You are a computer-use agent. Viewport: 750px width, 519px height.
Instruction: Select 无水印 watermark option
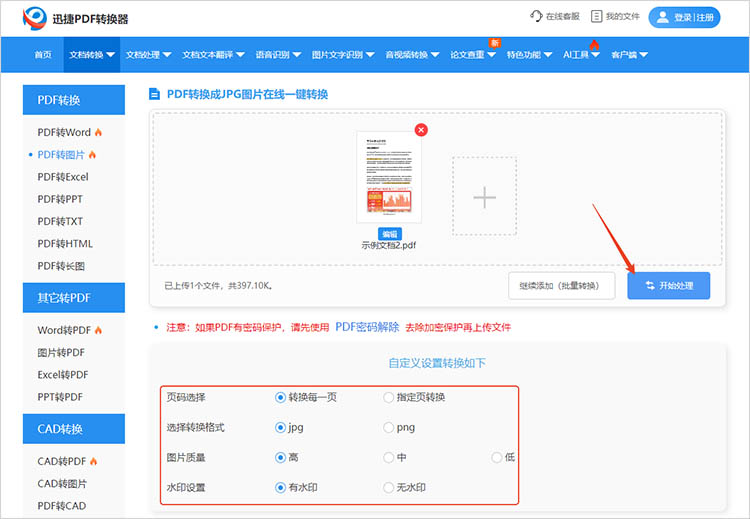[388, 487]
